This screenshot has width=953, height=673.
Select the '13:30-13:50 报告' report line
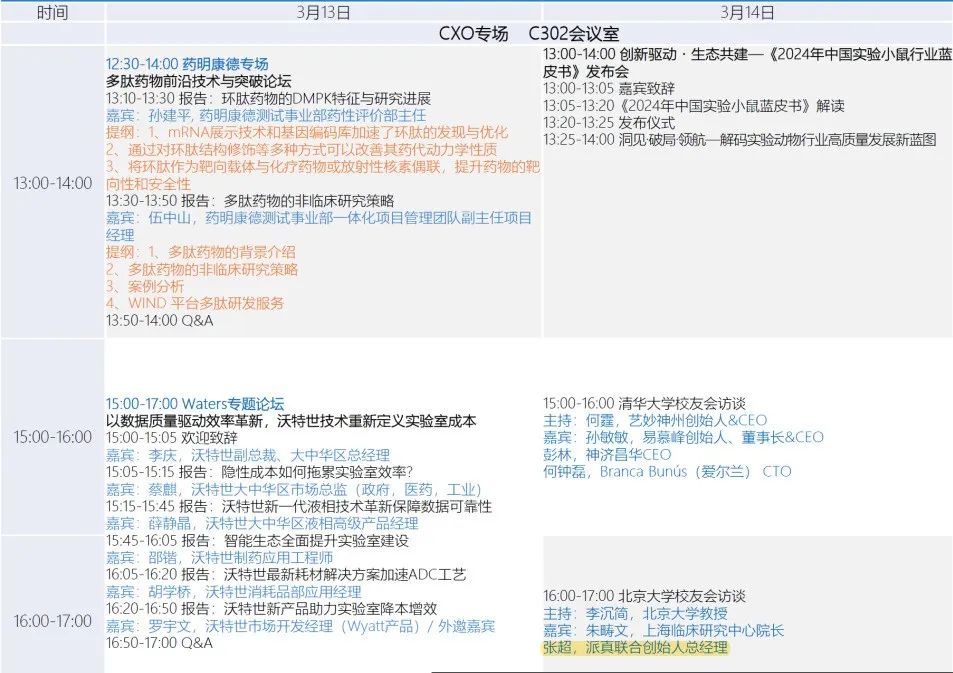[x=250, y=201]
